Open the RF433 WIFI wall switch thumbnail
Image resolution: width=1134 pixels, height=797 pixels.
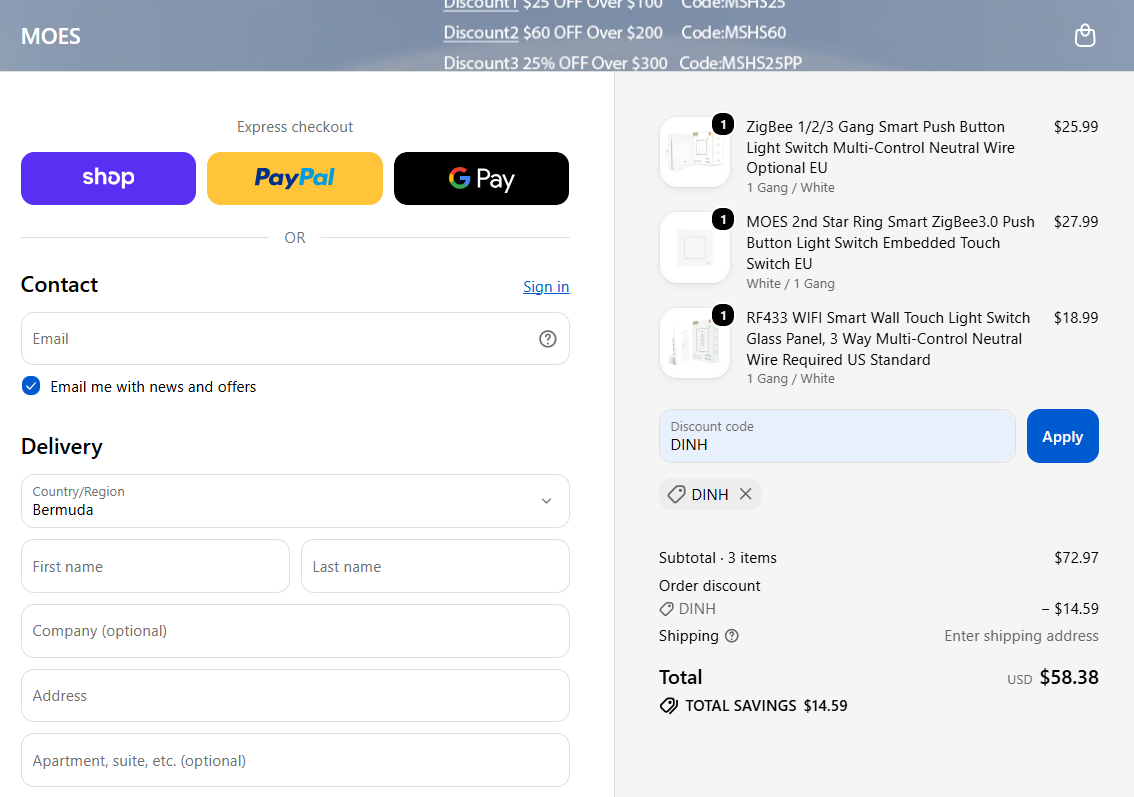[x=695, y=343]
